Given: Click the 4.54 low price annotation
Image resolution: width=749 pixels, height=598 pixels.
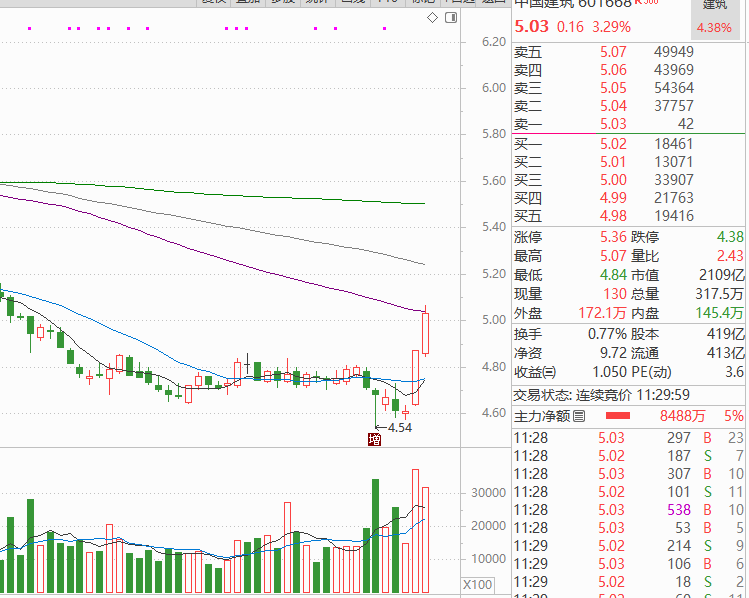Looking at the screenshot, I should 399,427.
